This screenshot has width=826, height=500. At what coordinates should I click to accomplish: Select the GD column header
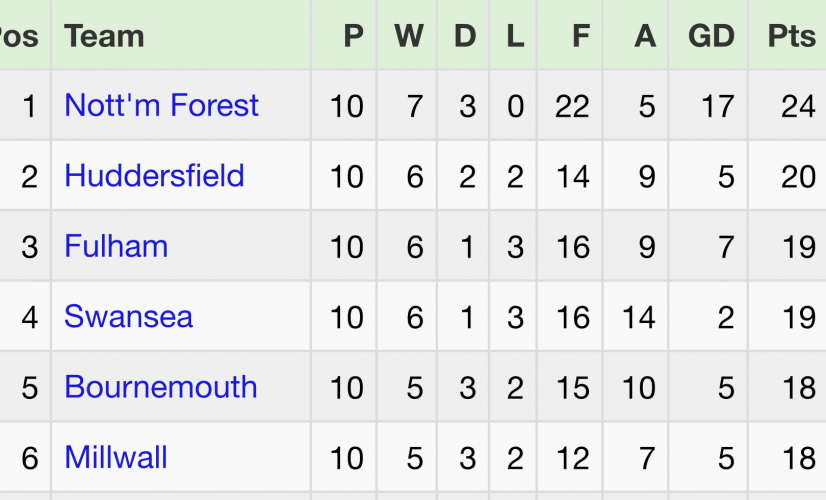[x=711, y=36]
